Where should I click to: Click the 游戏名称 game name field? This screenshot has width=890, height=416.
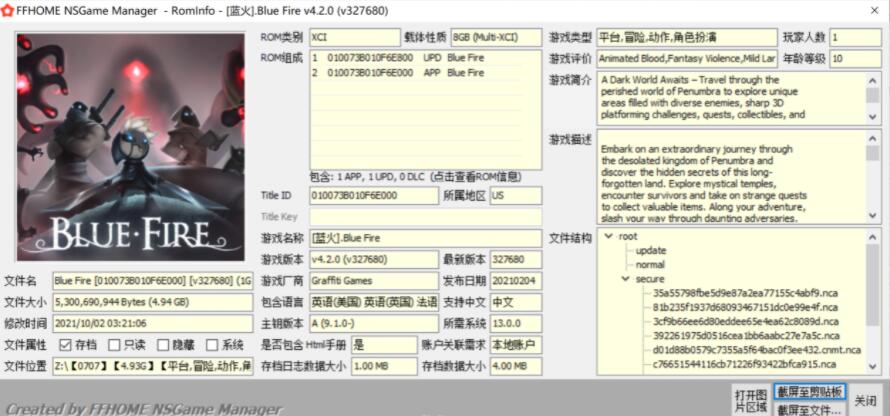coord(425,238)
